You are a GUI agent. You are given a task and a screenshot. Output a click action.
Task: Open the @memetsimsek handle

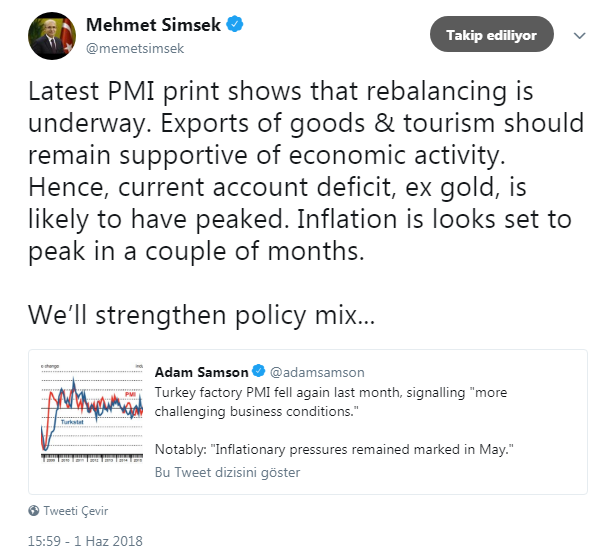click(x=135, y=45)
